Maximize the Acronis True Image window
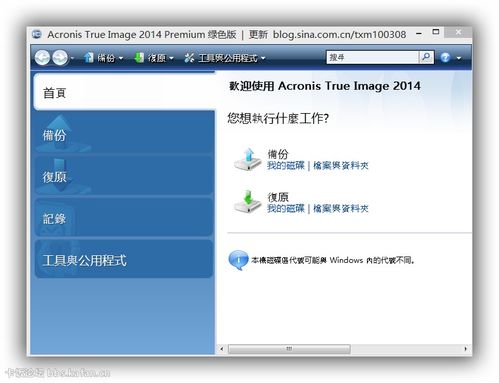 coord(436,32)
